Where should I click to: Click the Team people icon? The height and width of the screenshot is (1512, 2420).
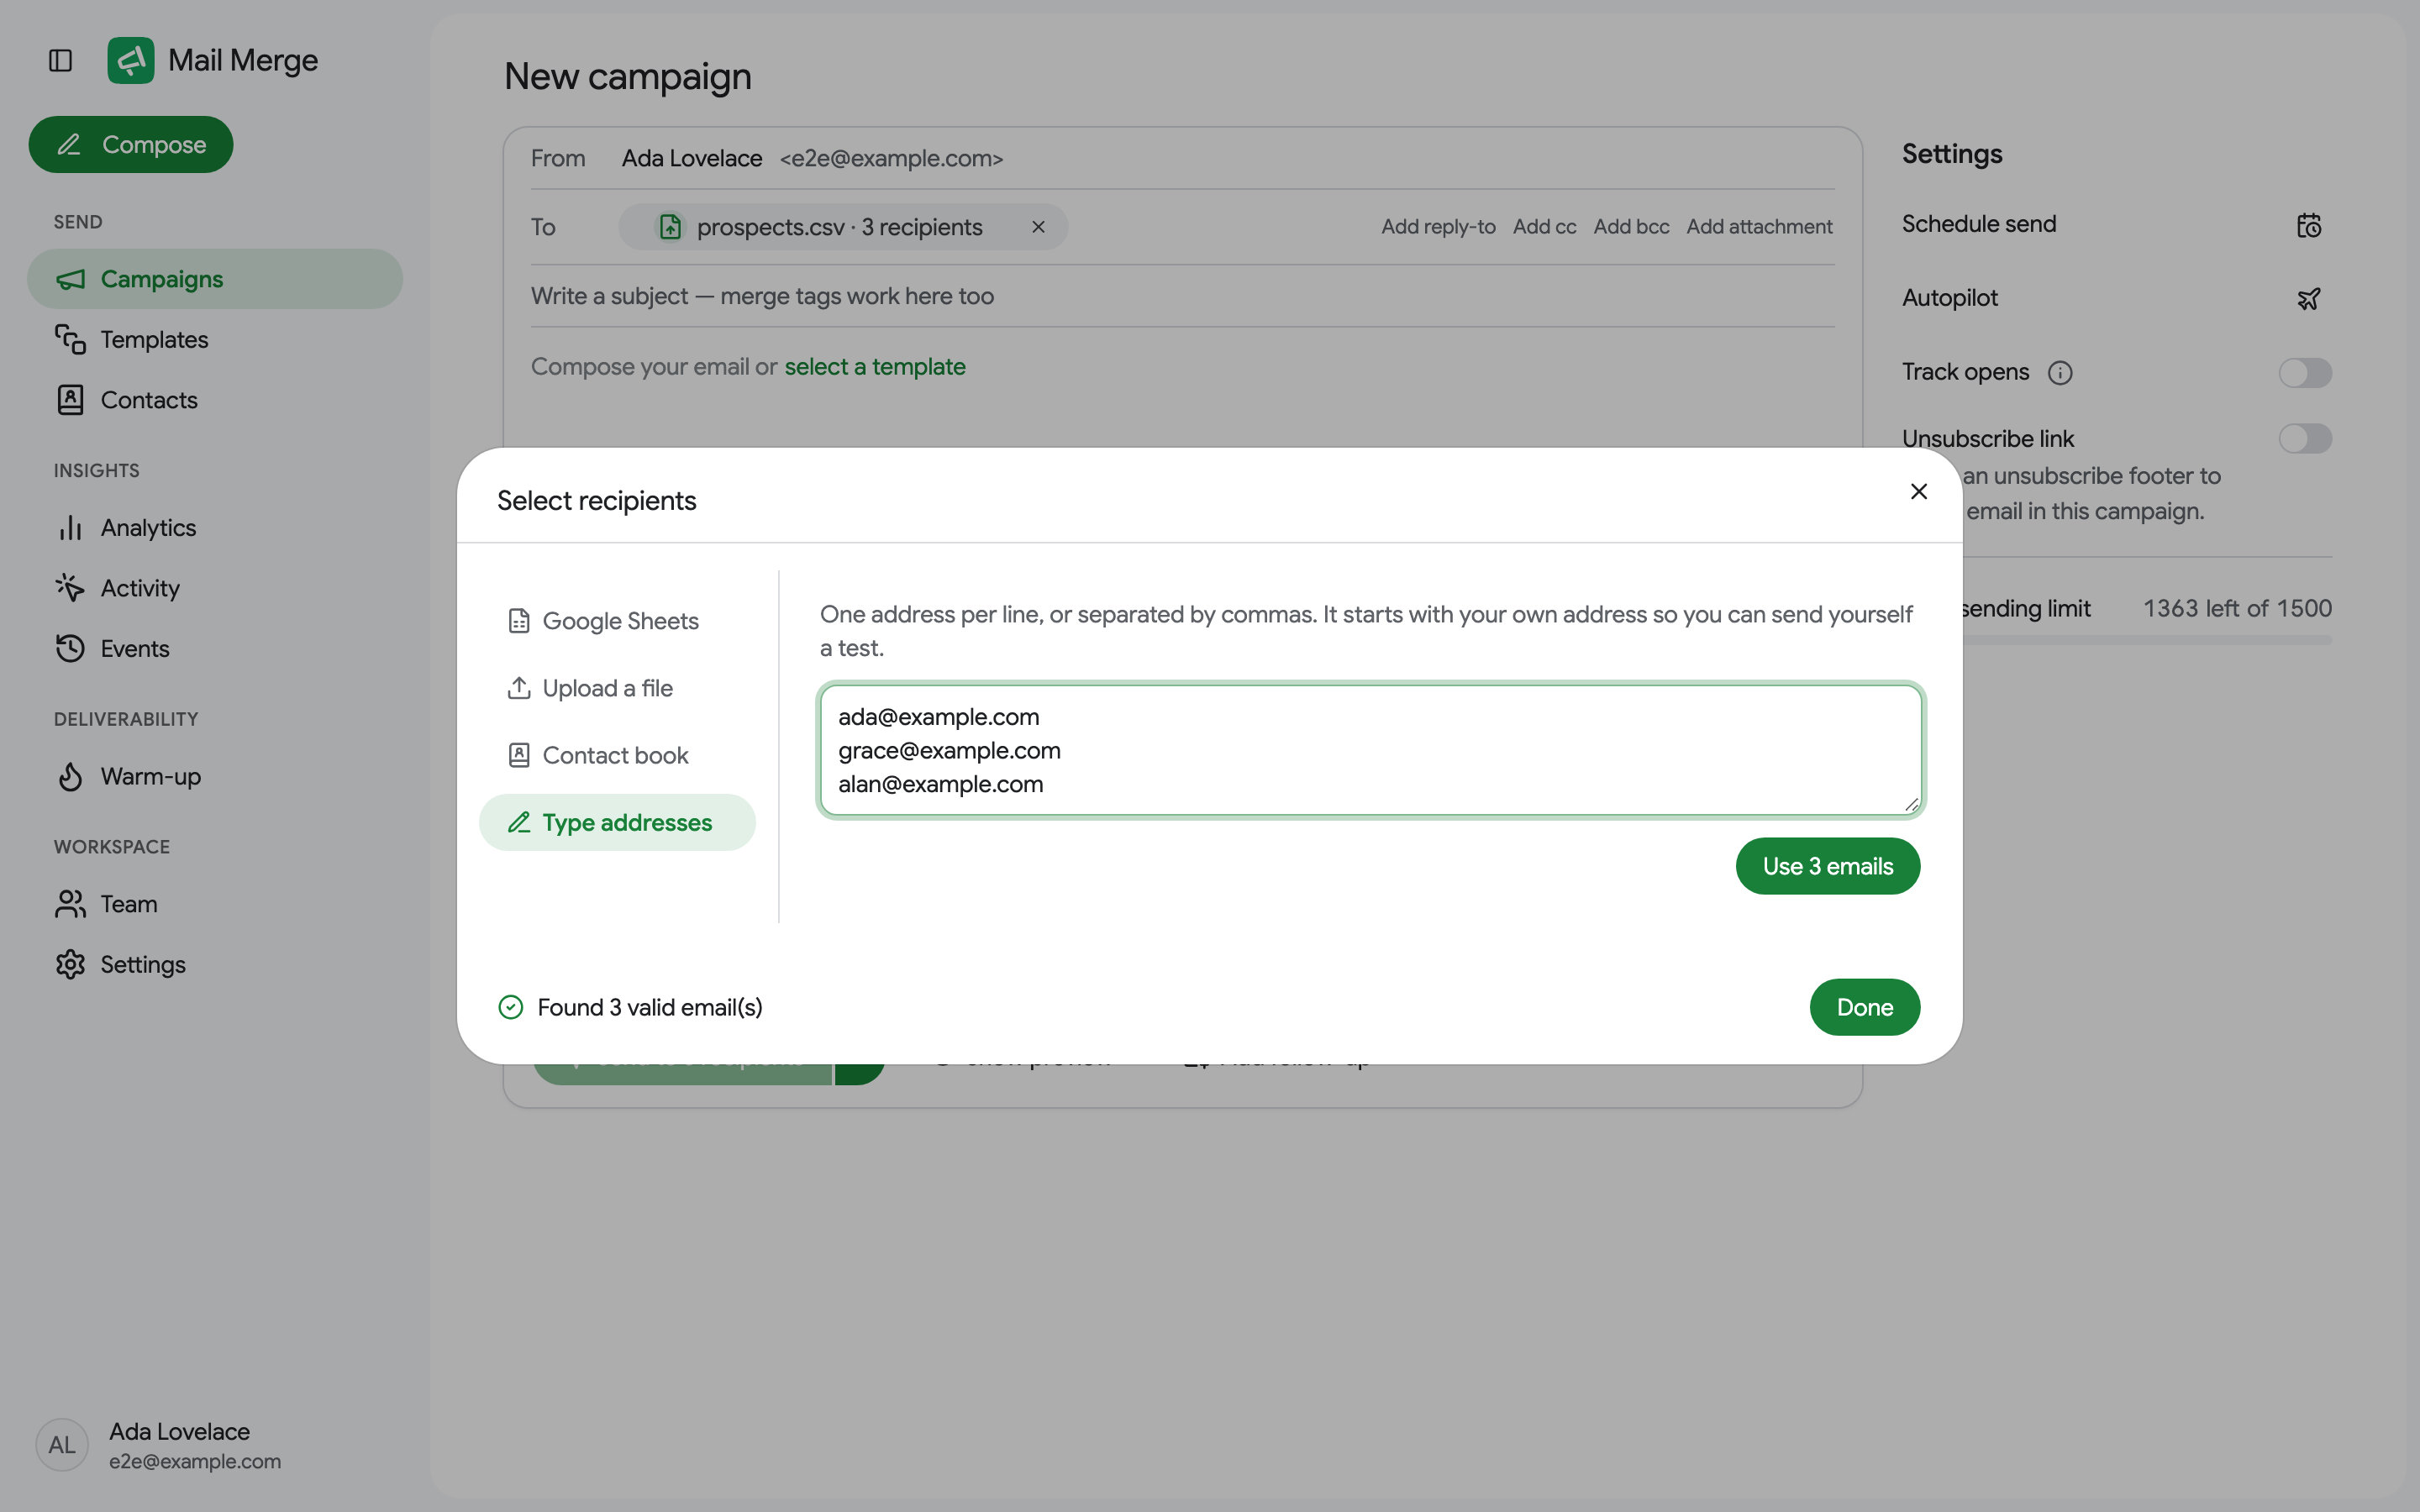70,904
